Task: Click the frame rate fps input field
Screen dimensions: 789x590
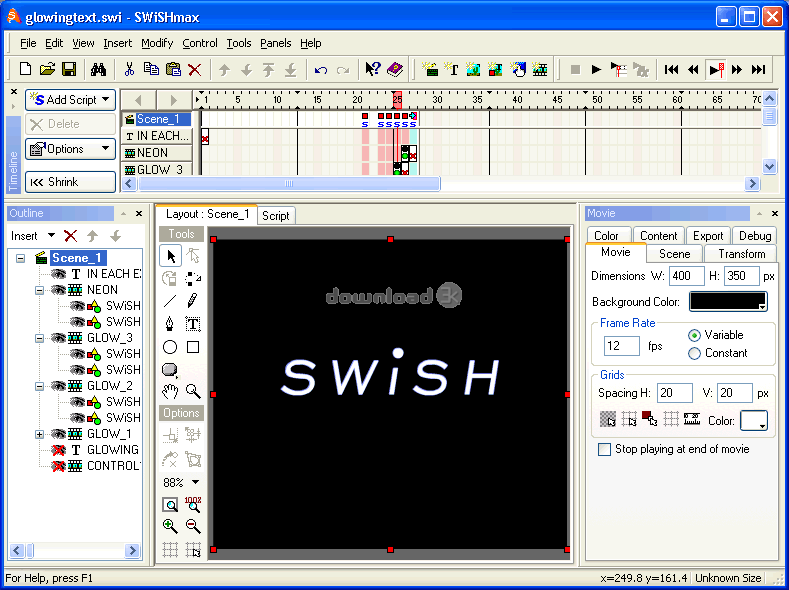Action: [x=621, y=346]
